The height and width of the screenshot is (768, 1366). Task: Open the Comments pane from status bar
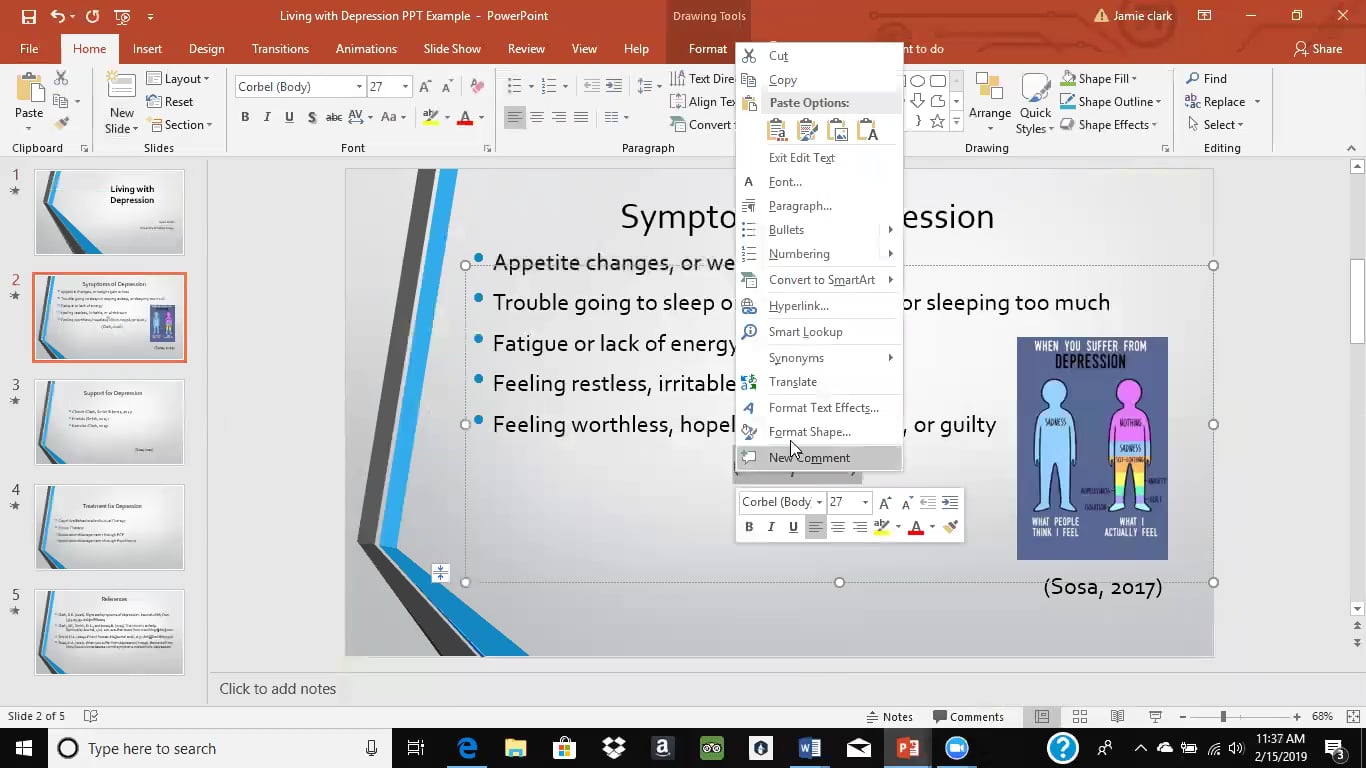[x=968, y=716]
